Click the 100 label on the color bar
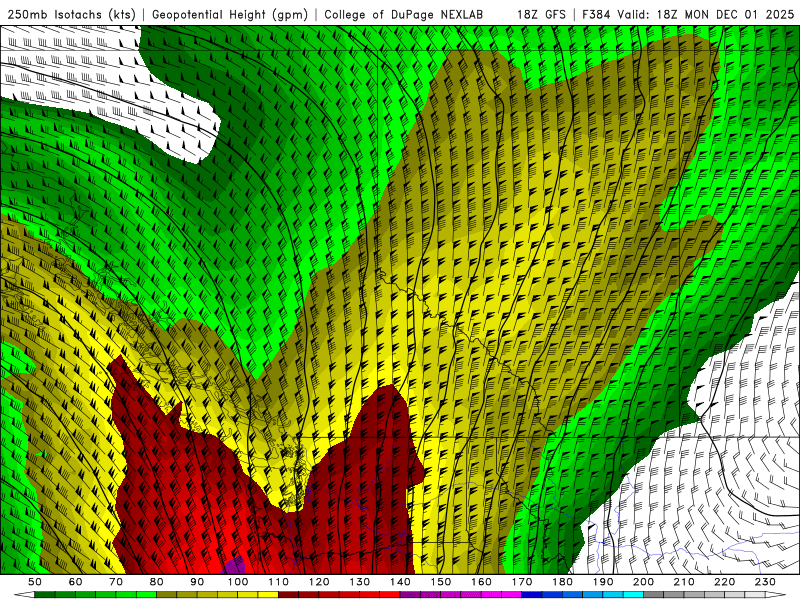This screenshot has width=800, height=600. [238, 582]
